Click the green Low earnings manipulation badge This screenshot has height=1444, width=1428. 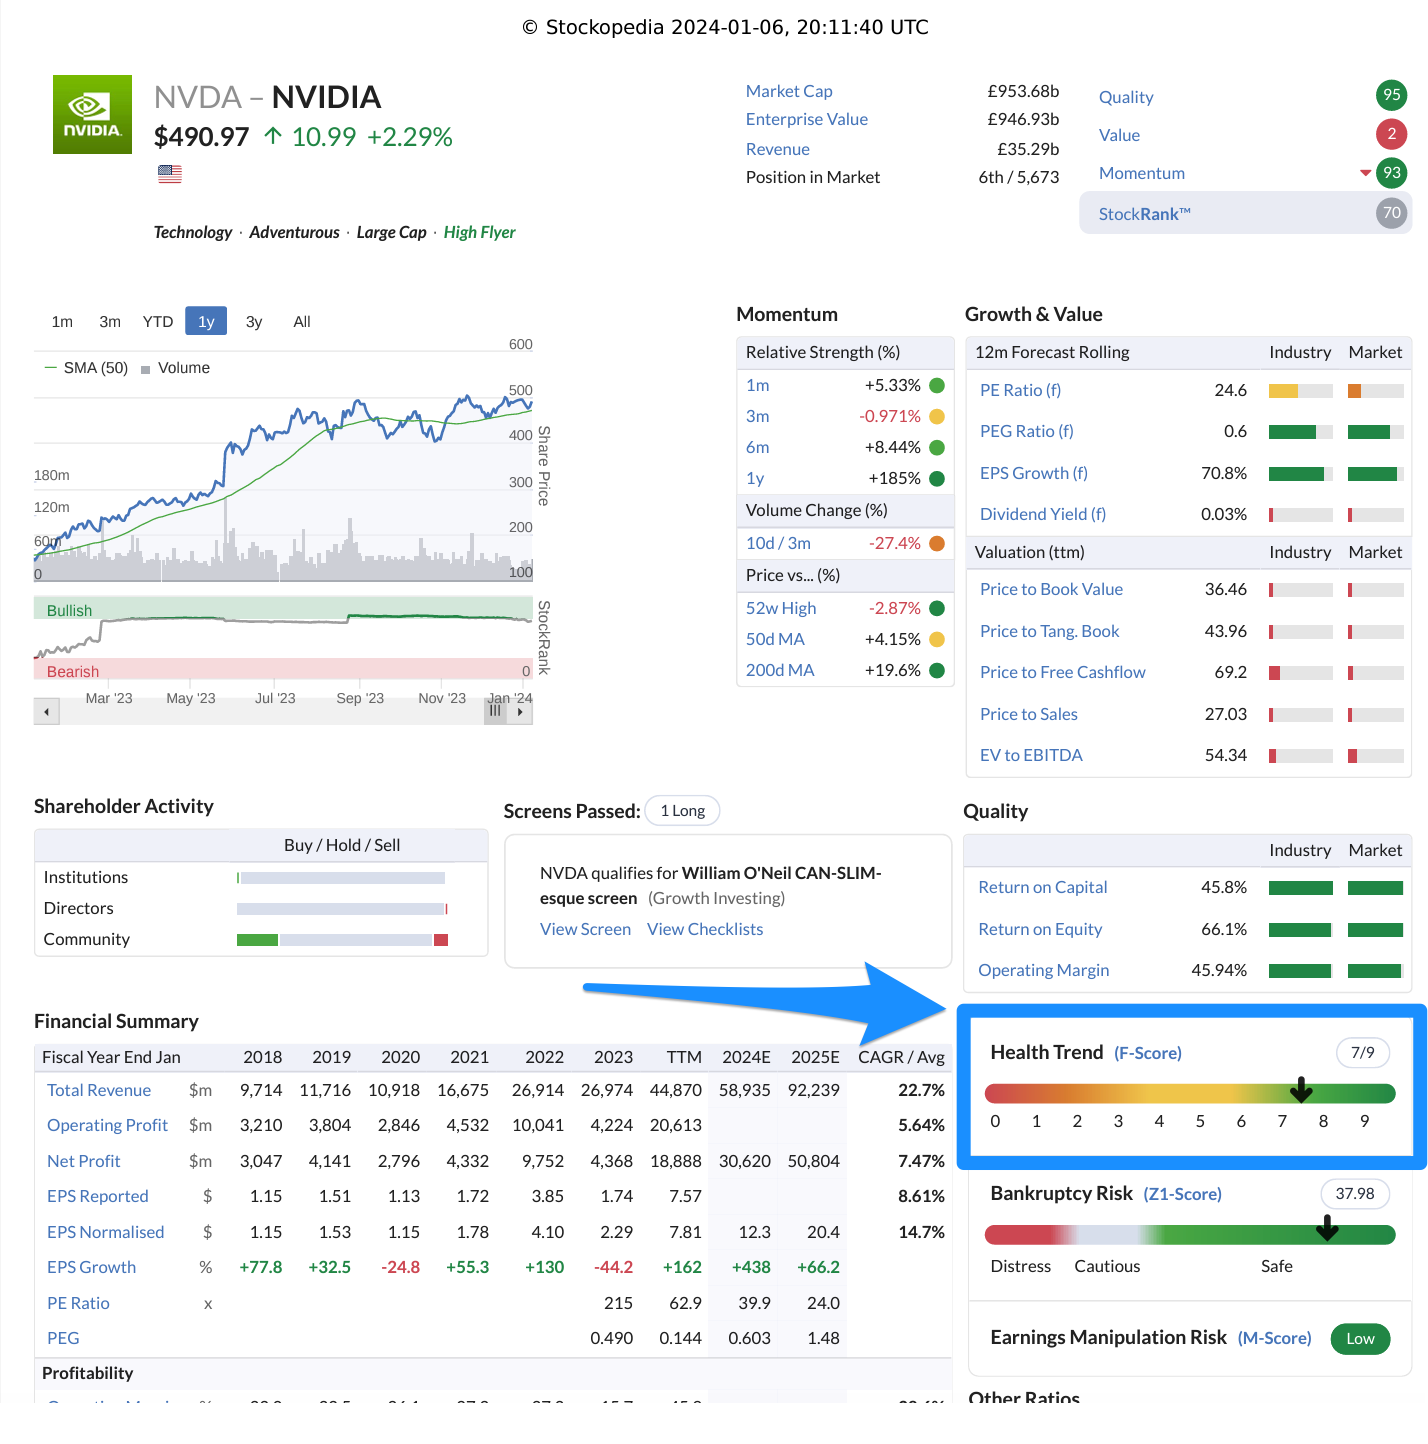[1360, 1338]
